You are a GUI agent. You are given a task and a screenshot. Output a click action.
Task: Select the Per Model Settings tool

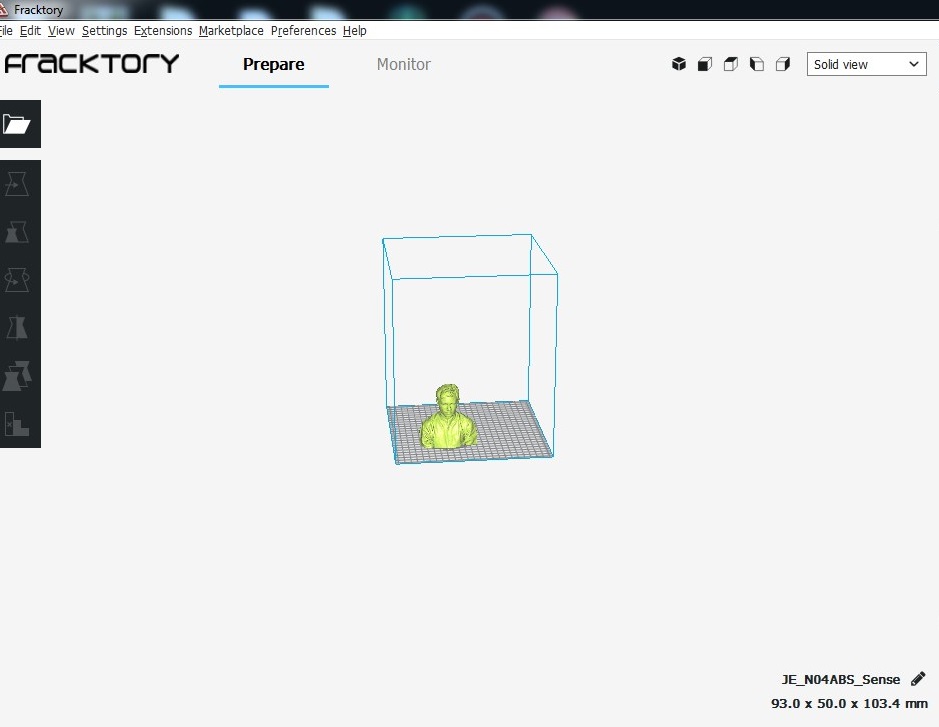(x=17, y=375)
